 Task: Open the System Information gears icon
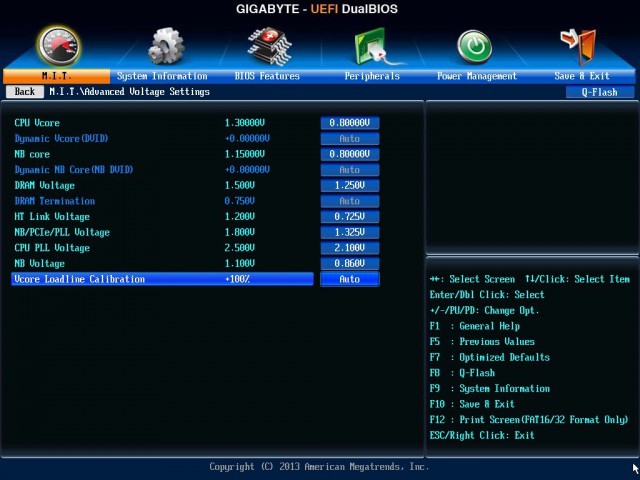click(165, 46)
